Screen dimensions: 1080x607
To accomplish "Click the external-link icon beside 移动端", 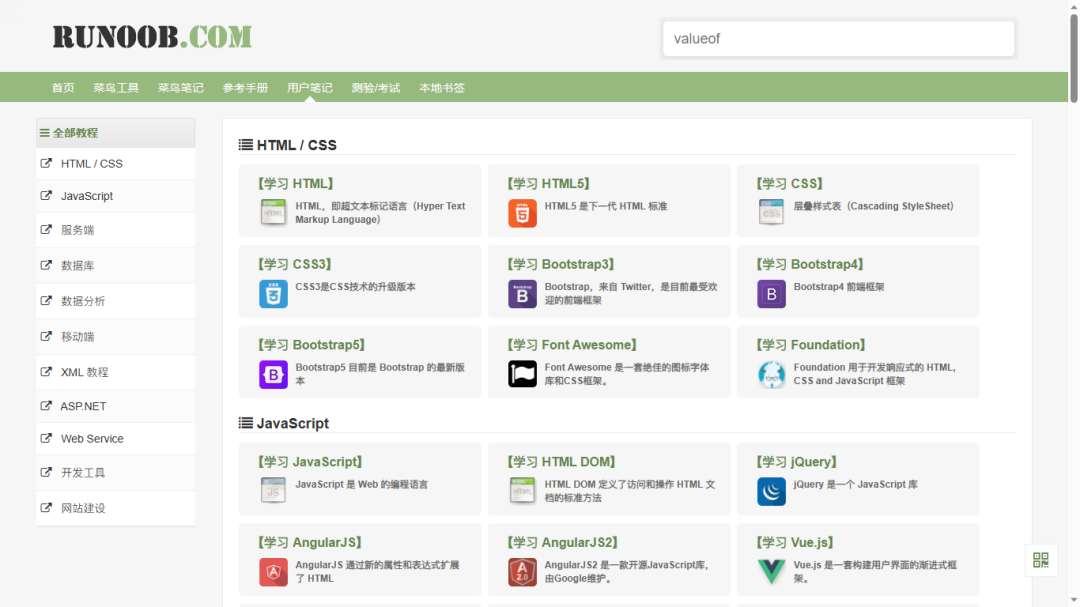I will pyautogui.click(x=46, y=336).
